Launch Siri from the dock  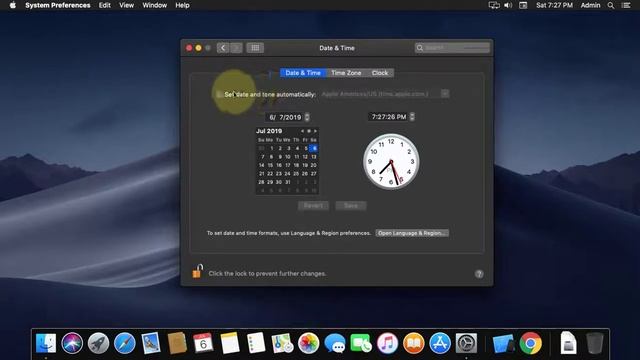pyautogui.click(x=72, y=343)
